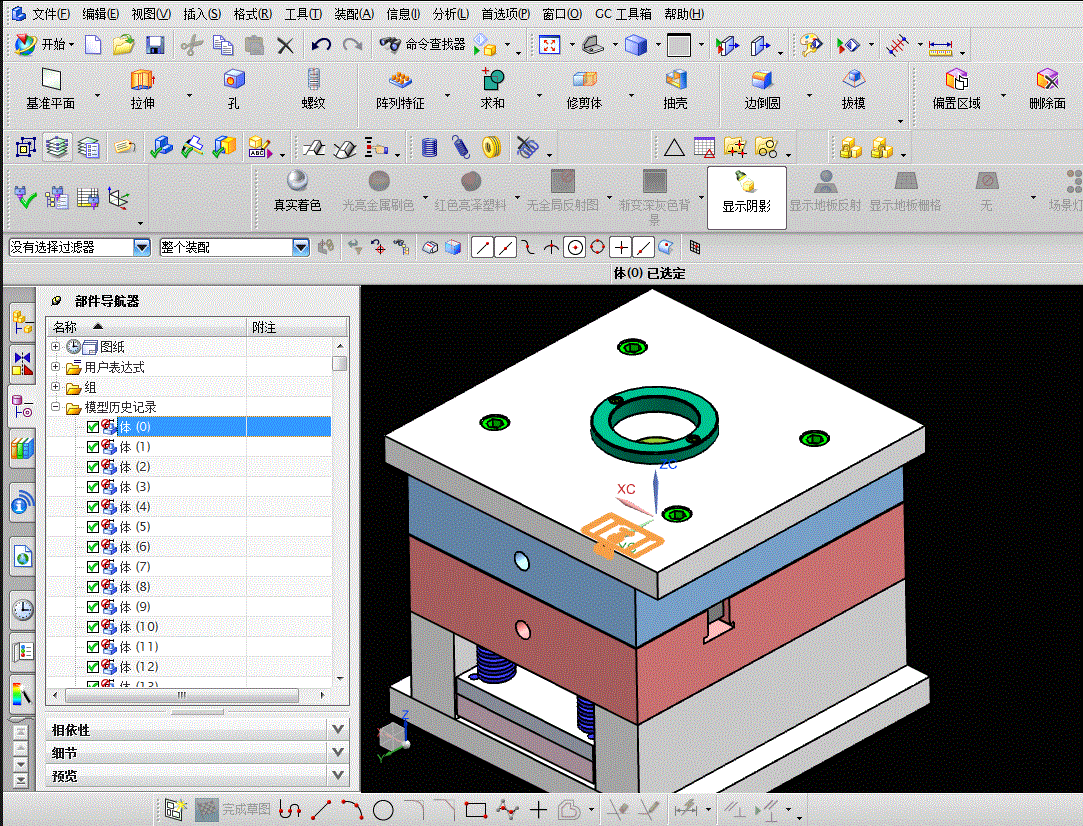The width and height of the screenshot is (1083, 826).
Task: Open the 编辑(E) menu
Action: click(x=100, y=14)
